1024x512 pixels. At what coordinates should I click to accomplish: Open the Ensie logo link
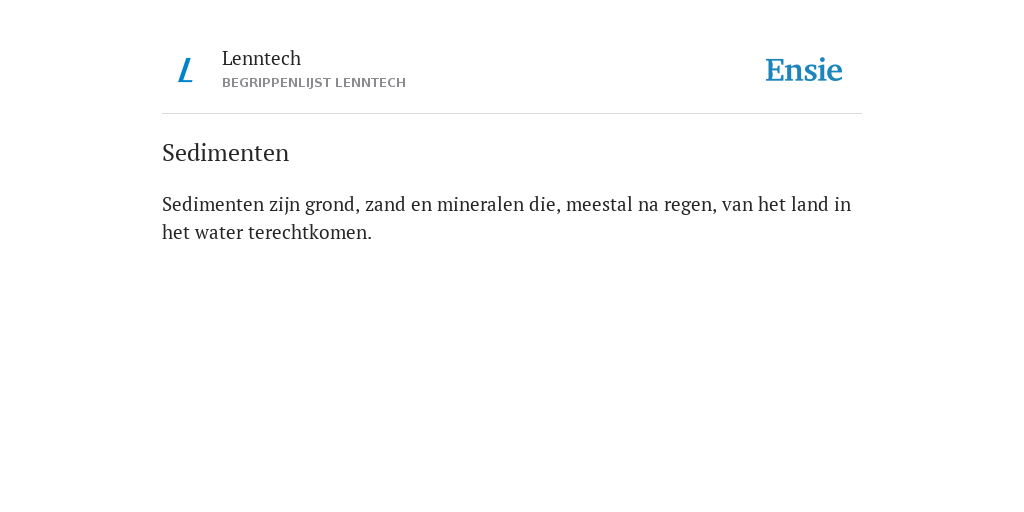coord(804,70)
